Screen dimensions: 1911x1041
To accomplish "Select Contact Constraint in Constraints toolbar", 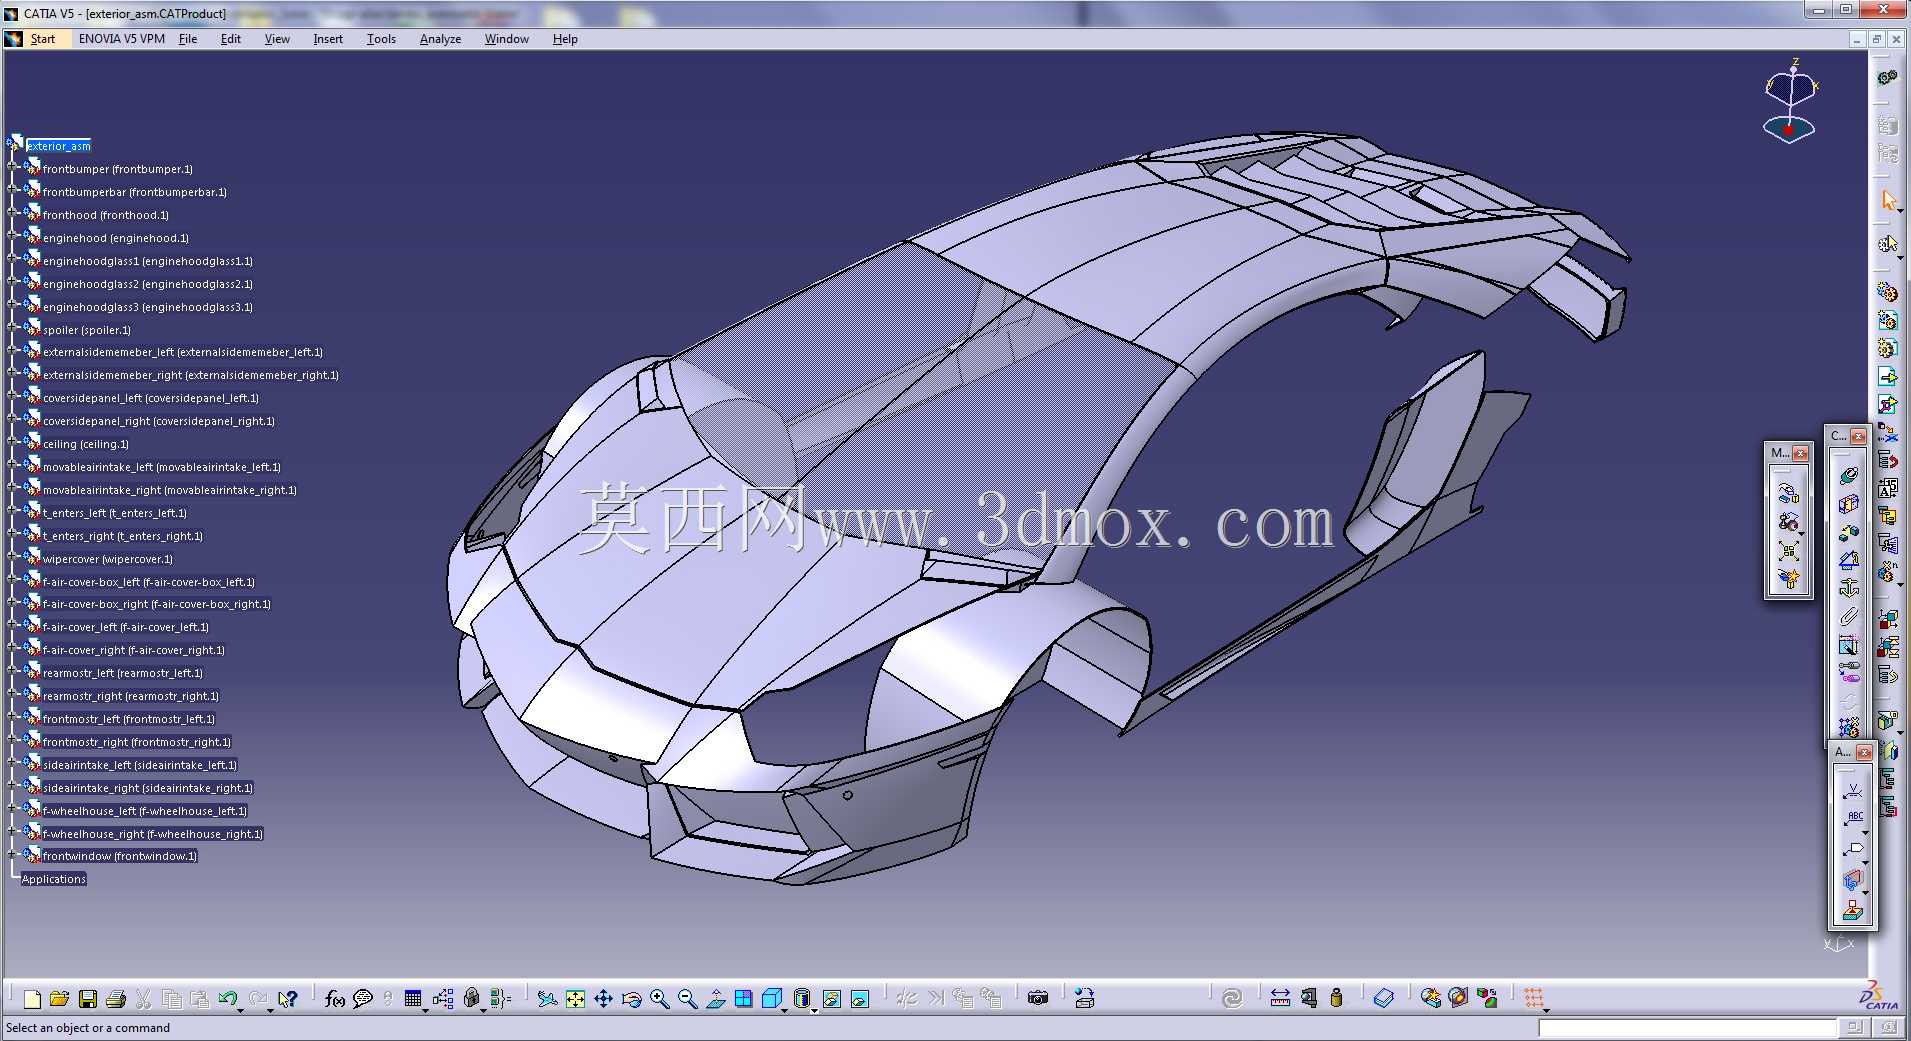I will 1849,504.
